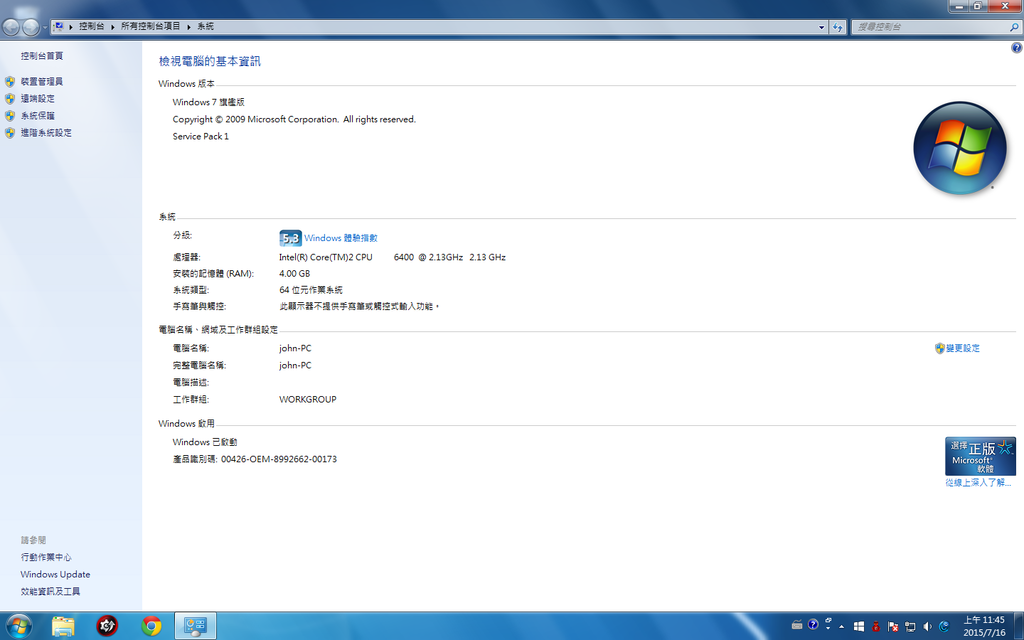Click the refresh button beside address bar
The width and height of the screenshot is (1024, 640).
(838, 27)
